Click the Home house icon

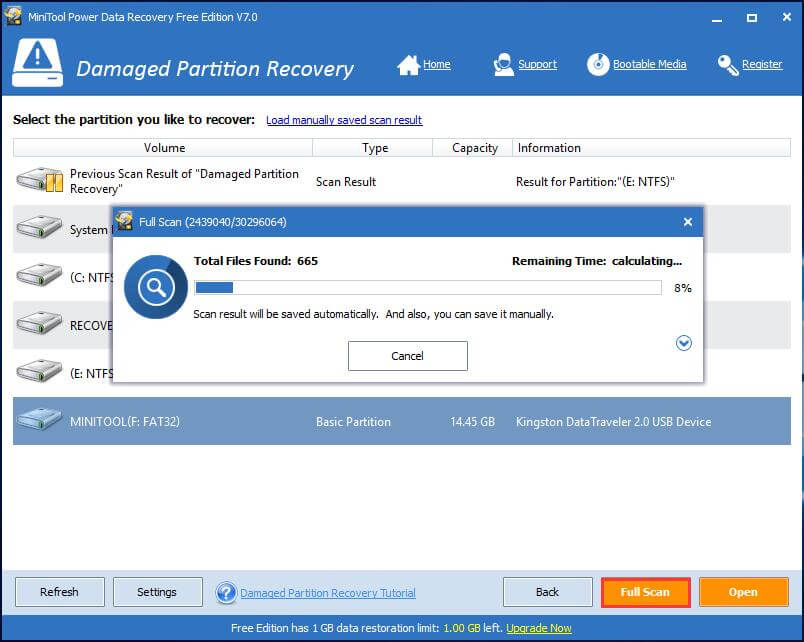(408, 65)
